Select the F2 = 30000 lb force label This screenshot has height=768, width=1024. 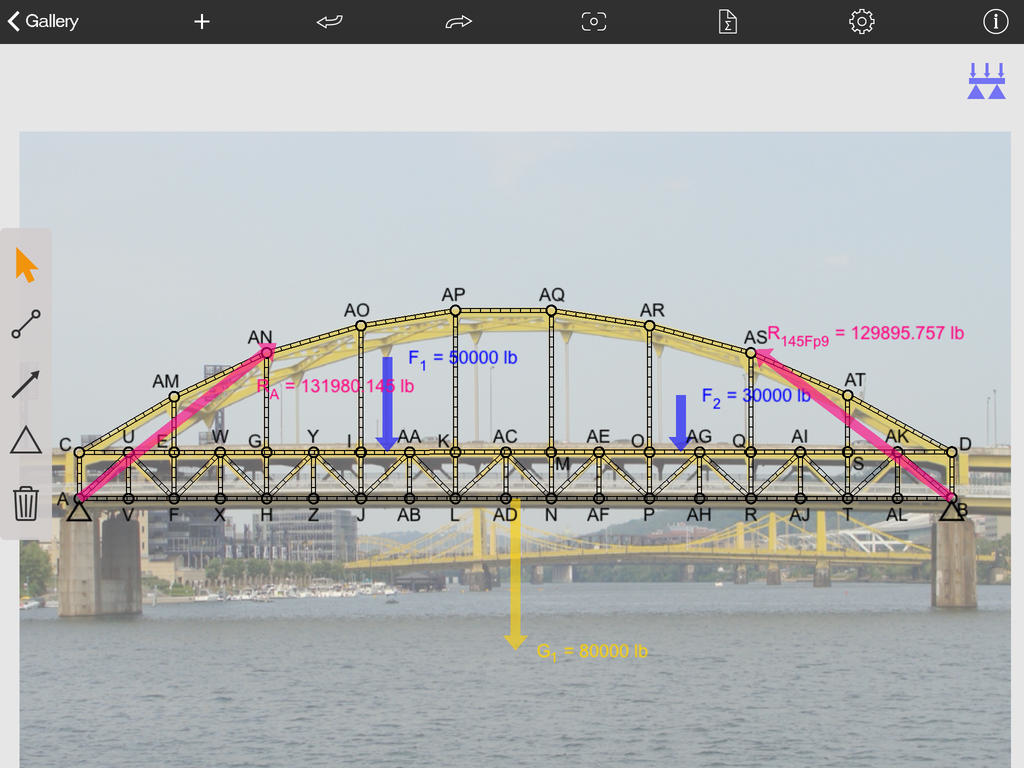coord(755,396)
